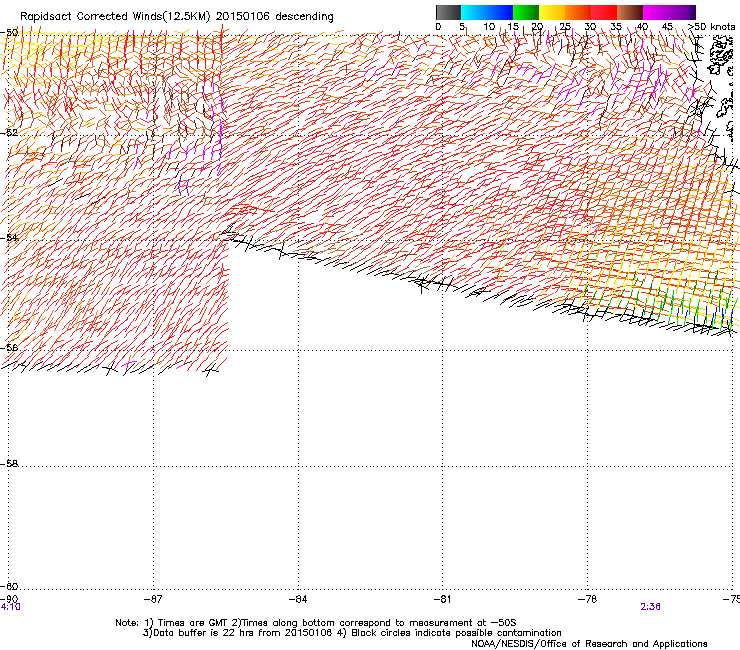Screen dimensions: 740x650
Task: Click the -50 latitude axis label
Action: click(x=9, y=33)
